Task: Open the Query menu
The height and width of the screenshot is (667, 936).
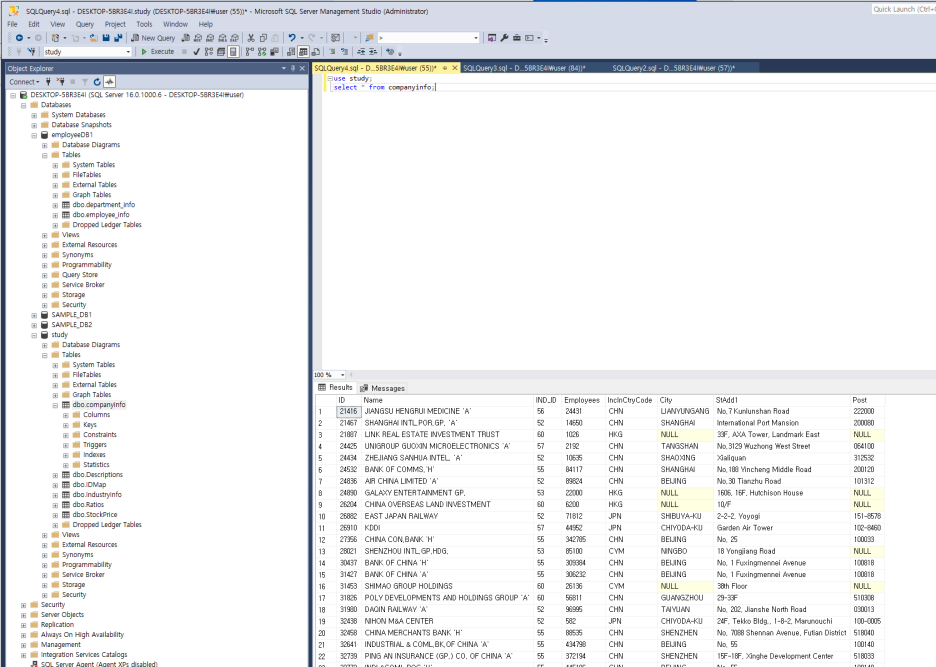Action: coord(85,24)
